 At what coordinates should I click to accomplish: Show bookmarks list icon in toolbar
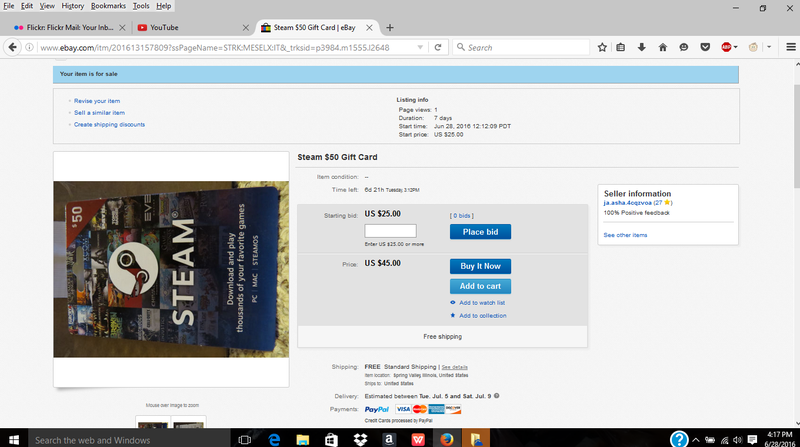point(620,47)
